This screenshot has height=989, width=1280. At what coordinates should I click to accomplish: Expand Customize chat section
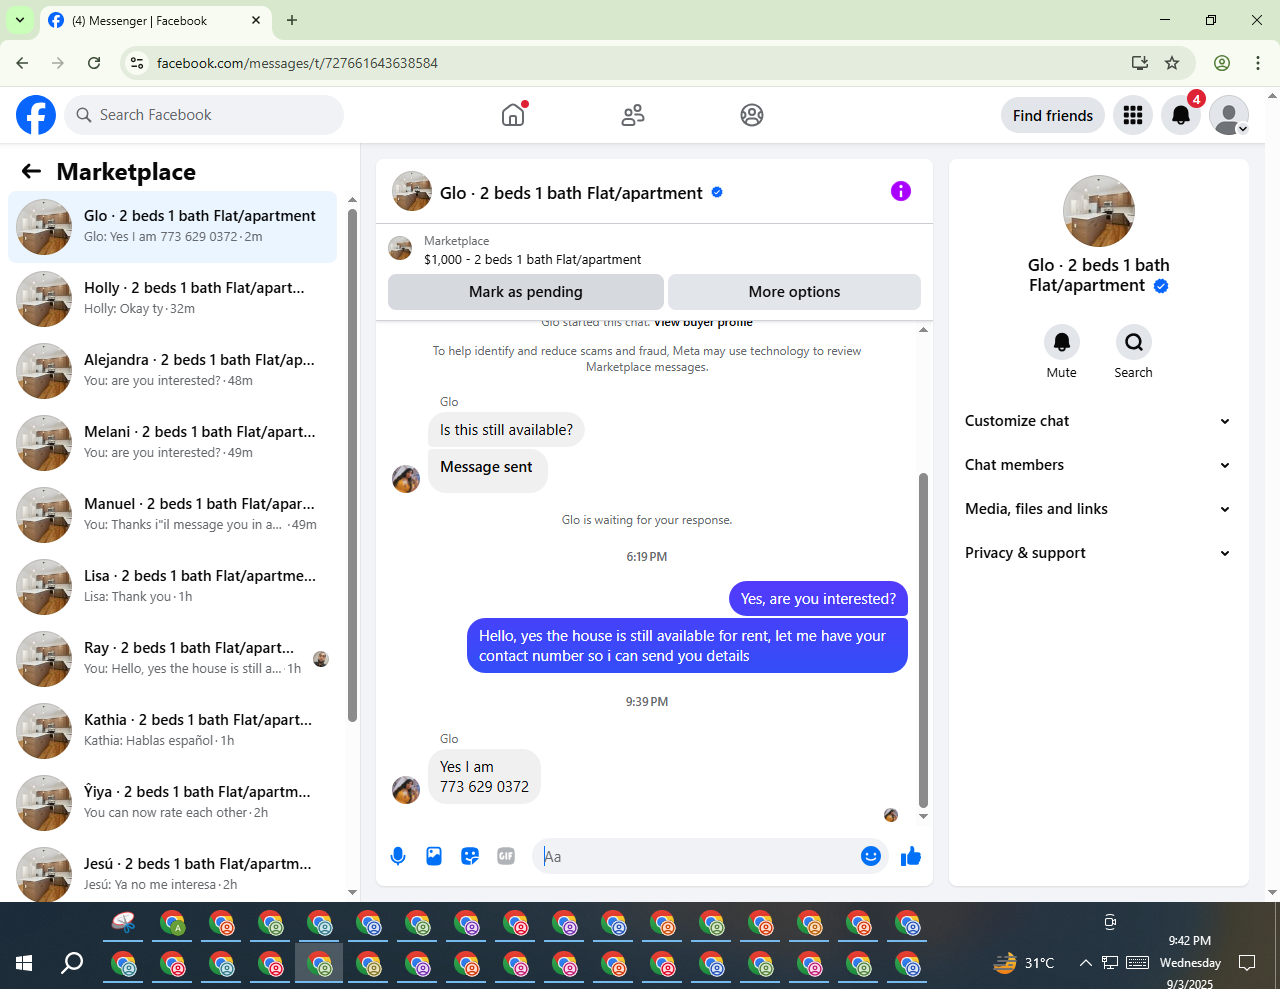(1098, 421)
